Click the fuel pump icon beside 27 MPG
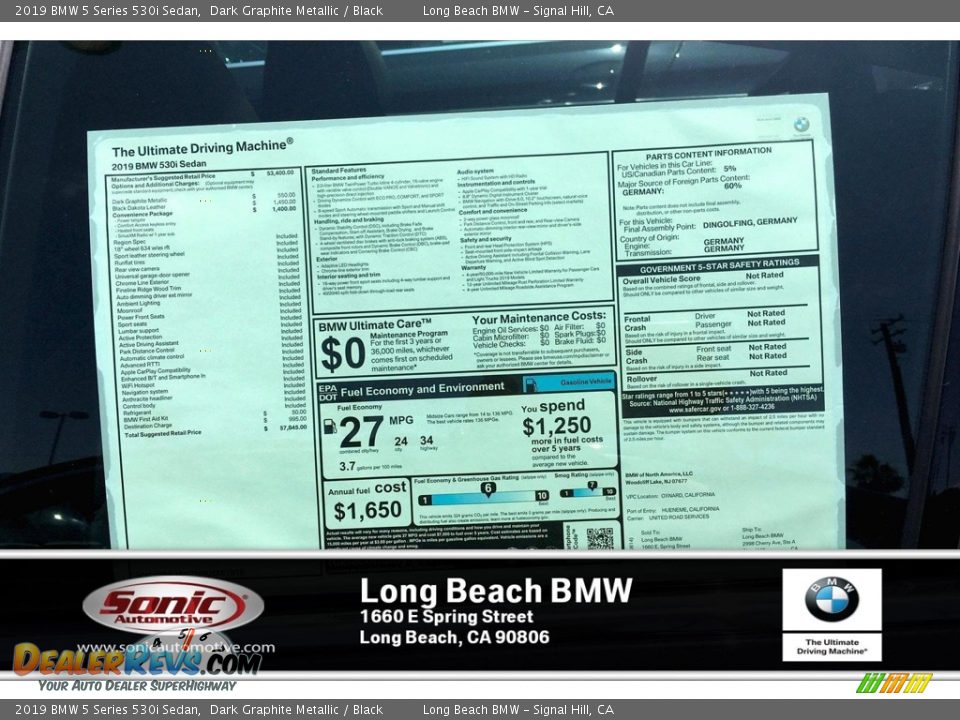The height and width of the screenshot is (720, 960). coord(329,427)
